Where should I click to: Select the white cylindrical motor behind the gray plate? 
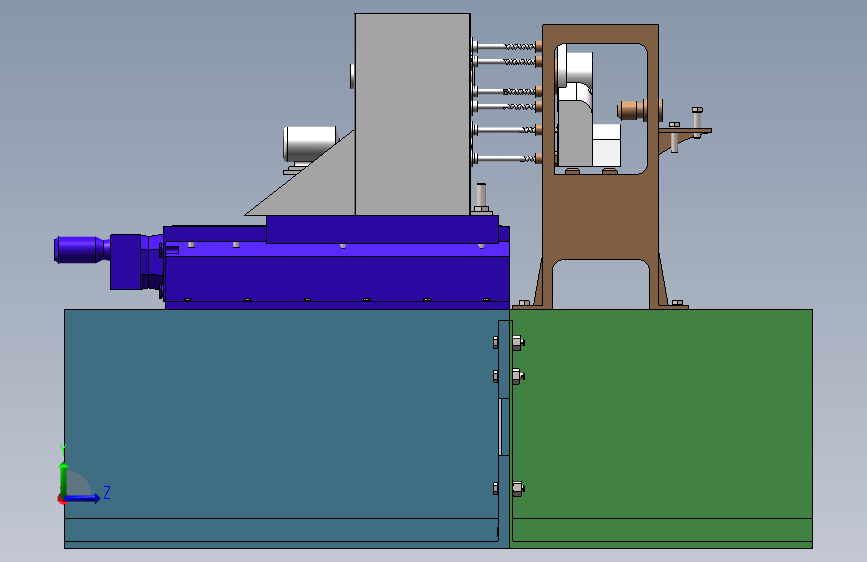tap(309, 144)
